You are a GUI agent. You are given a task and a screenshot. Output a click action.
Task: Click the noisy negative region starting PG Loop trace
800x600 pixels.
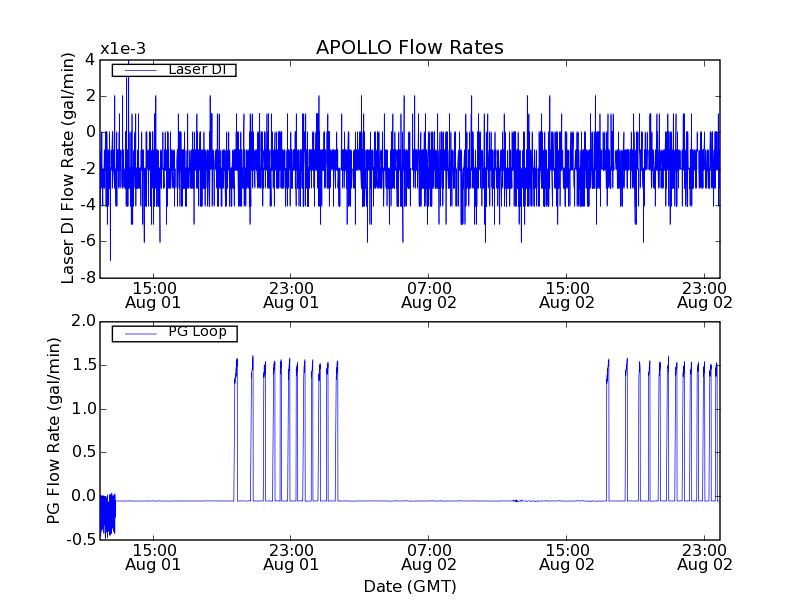point(107,513)
